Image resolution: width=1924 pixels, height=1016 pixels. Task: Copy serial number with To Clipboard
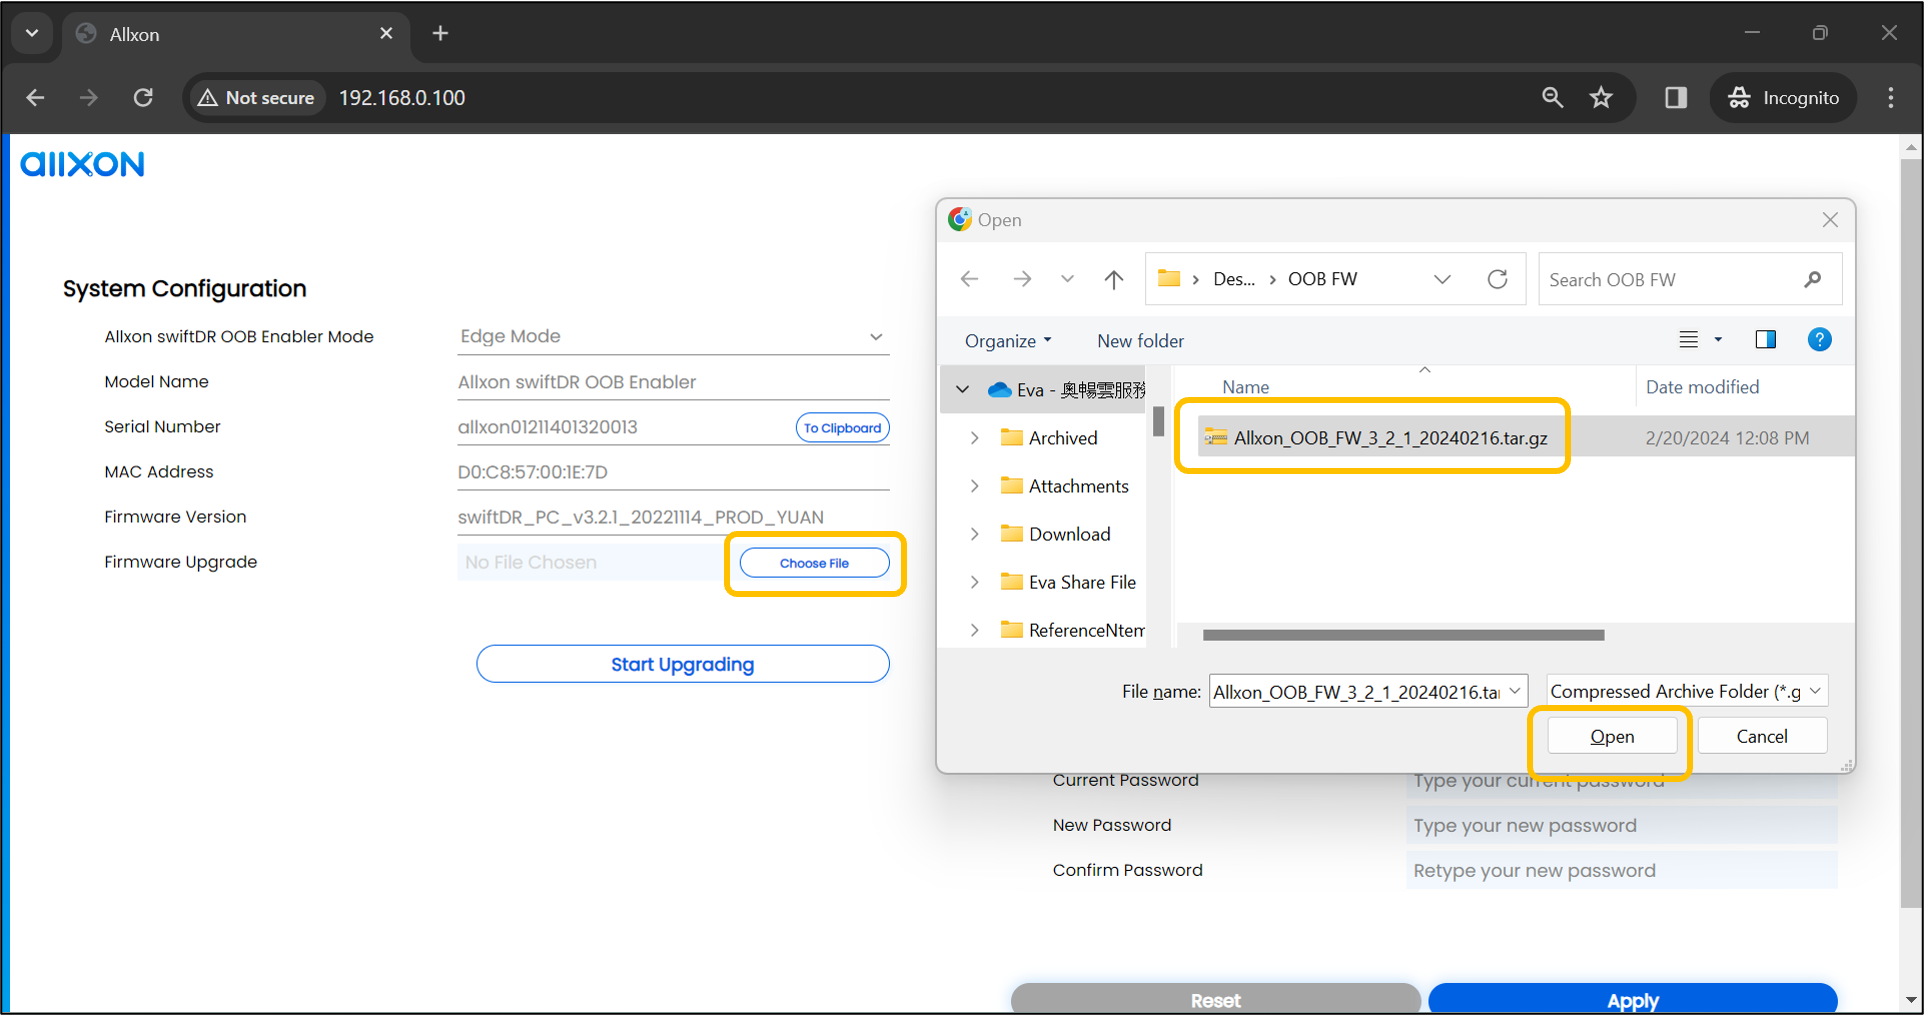pos(842,427)
